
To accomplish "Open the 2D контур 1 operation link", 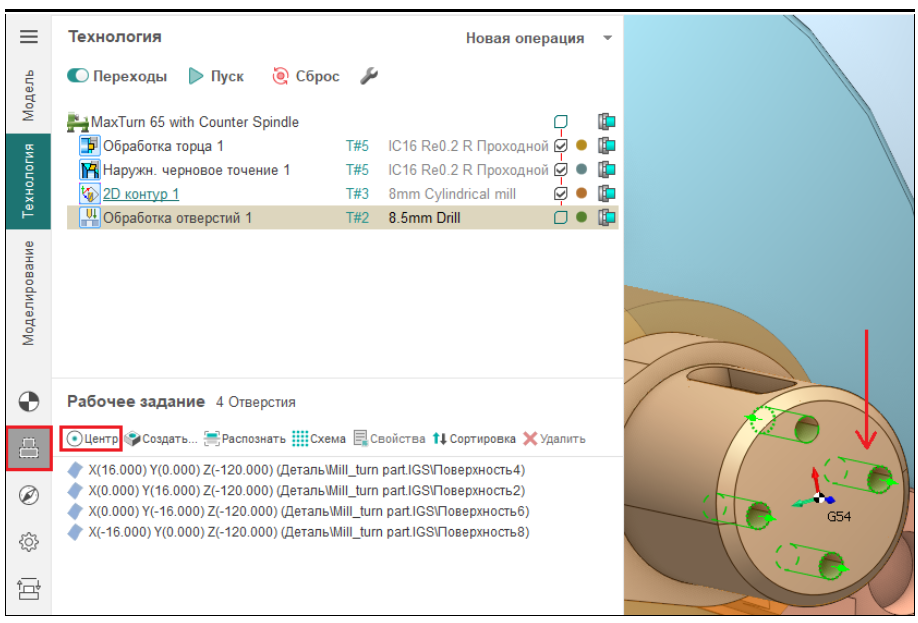I will pos(141,194).
